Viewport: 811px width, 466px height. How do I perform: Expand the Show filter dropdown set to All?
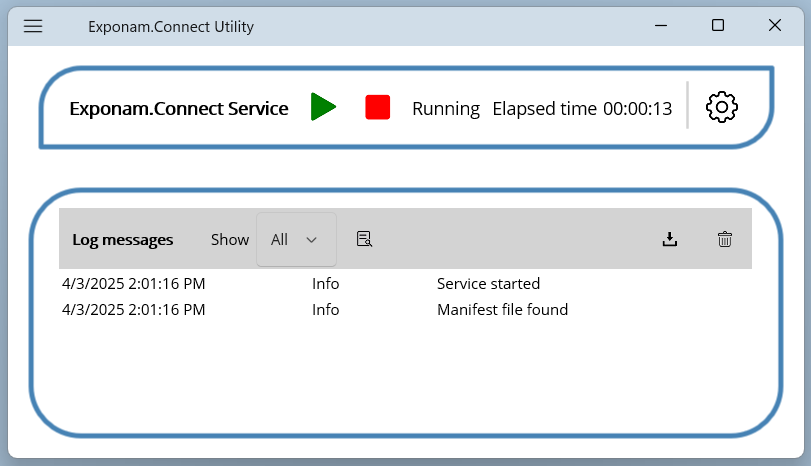(296, 239)
